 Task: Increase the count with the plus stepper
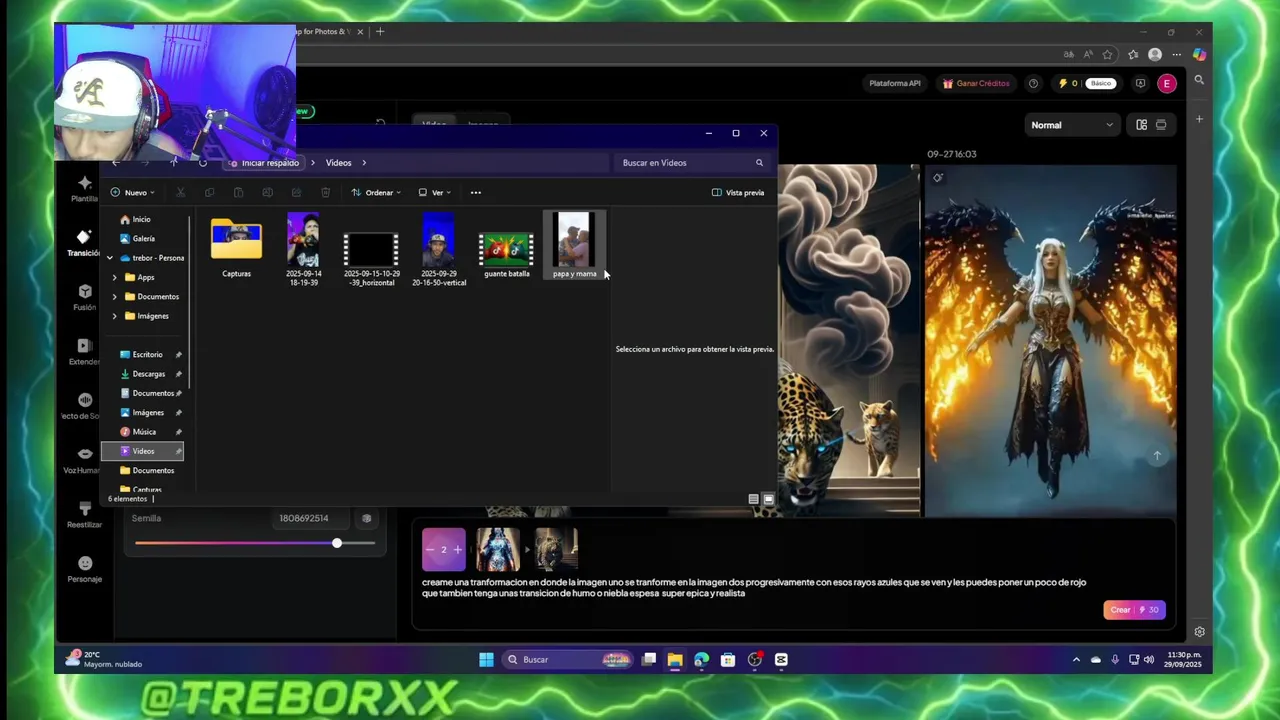(x=458, y=549)
